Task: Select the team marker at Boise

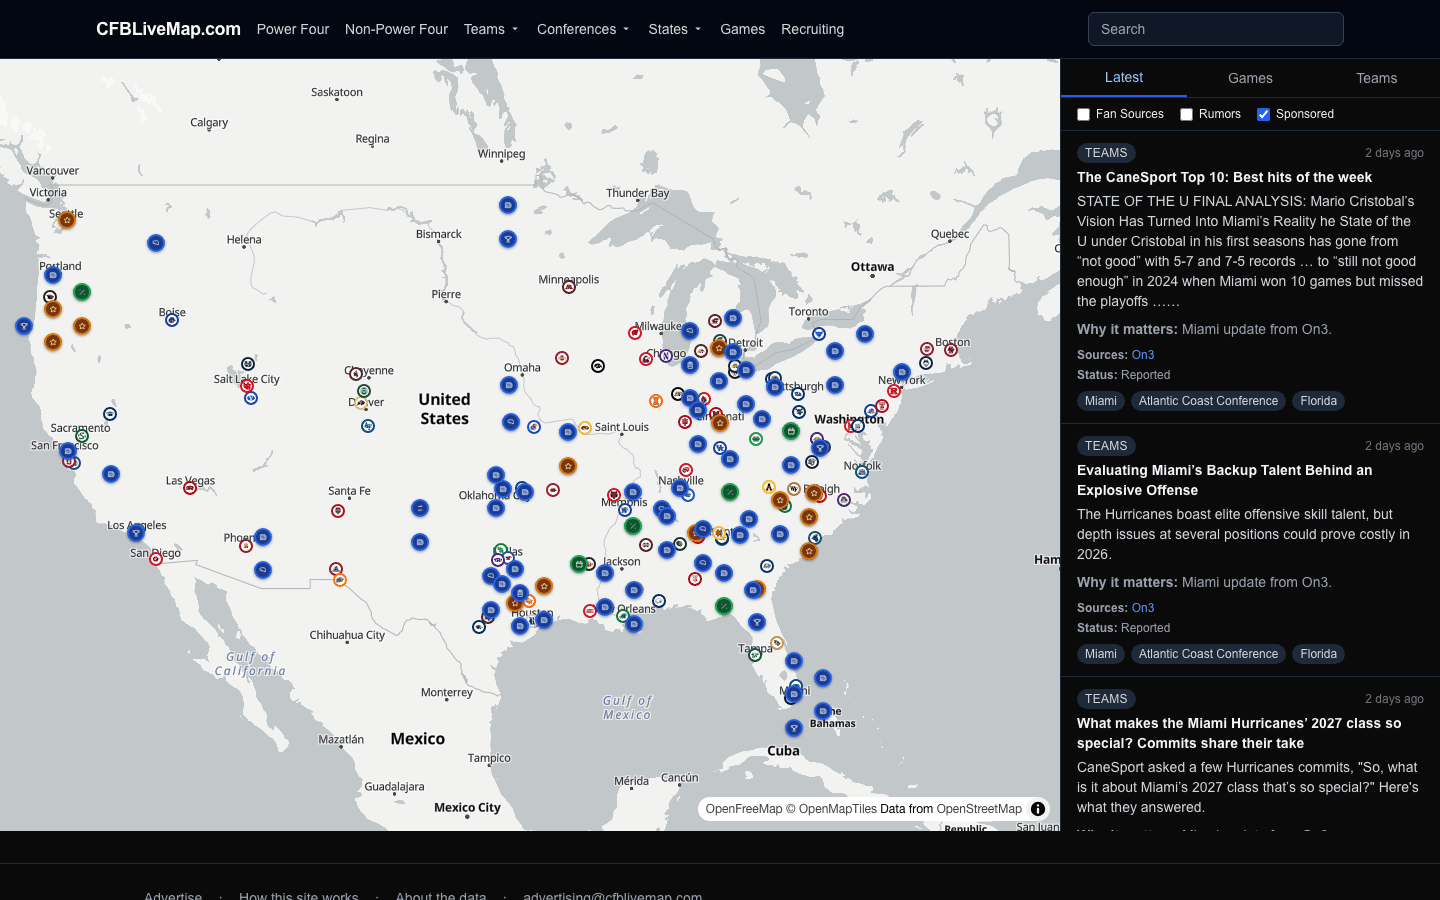Action: point(172,320)
